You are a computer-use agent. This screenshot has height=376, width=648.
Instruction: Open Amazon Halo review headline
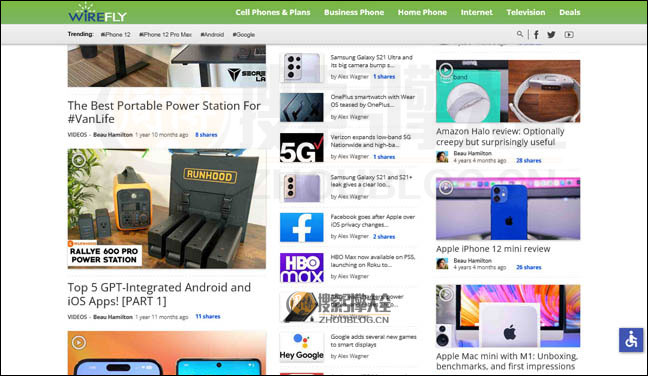(x=500, y=136)
